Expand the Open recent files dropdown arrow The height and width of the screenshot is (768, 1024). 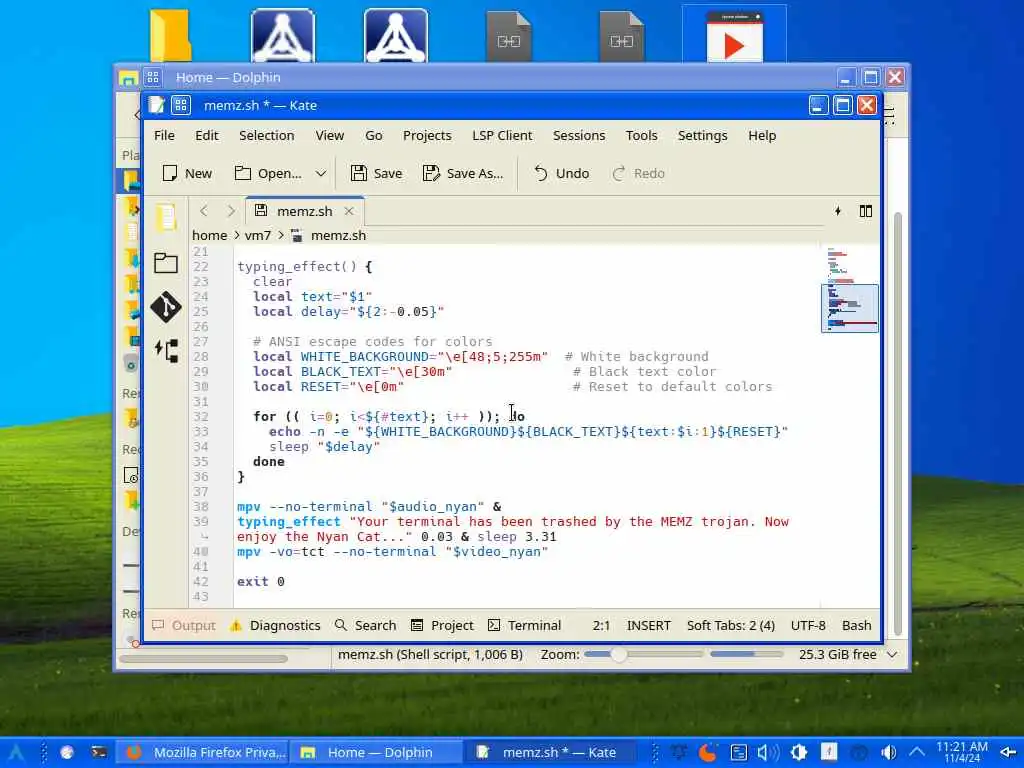tap(321, 173)
